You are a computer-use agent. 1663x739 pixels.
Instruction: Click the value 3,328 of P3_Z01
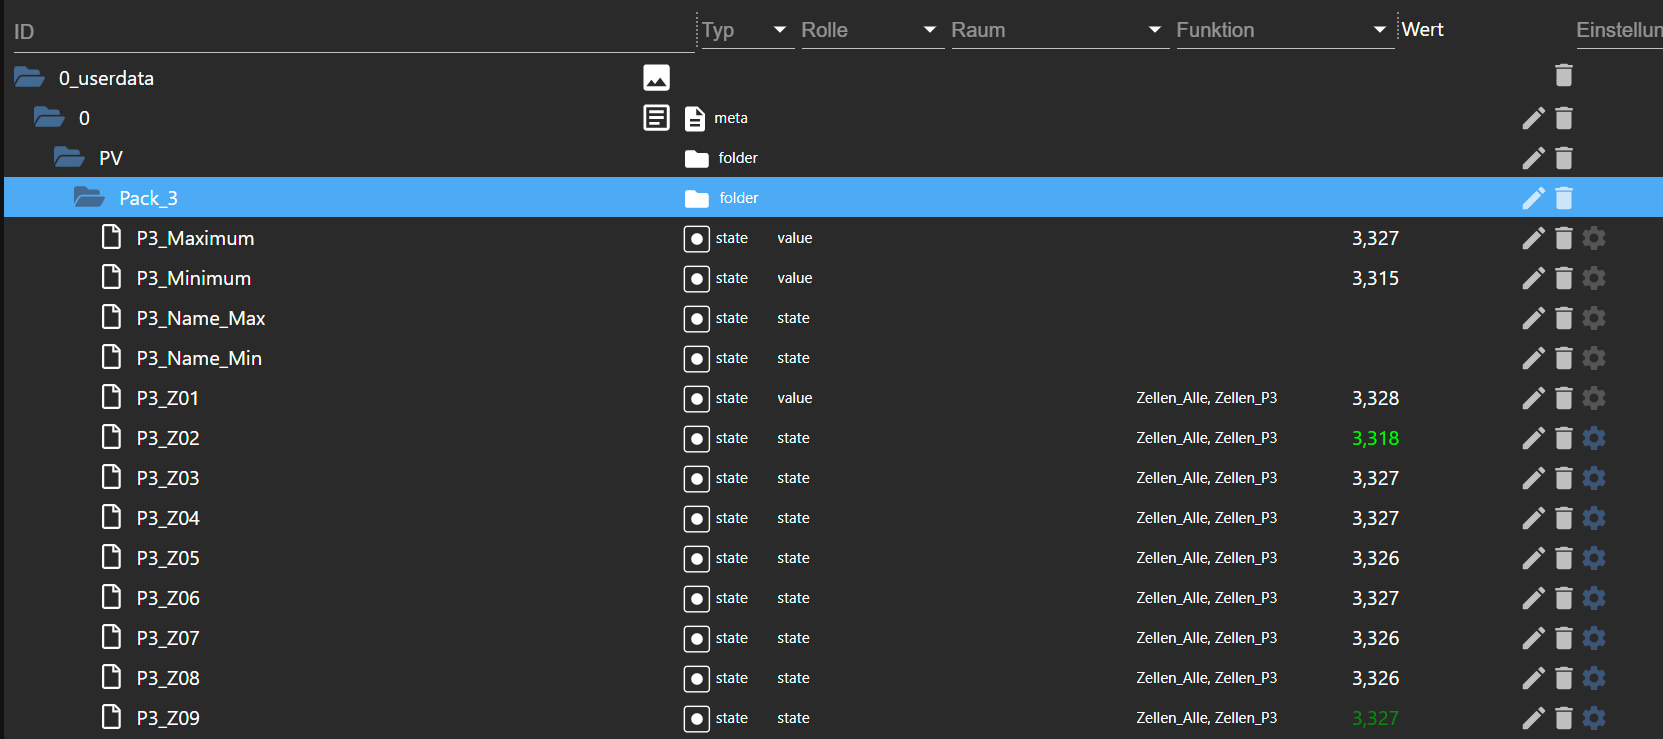(x=1375, y=398)
